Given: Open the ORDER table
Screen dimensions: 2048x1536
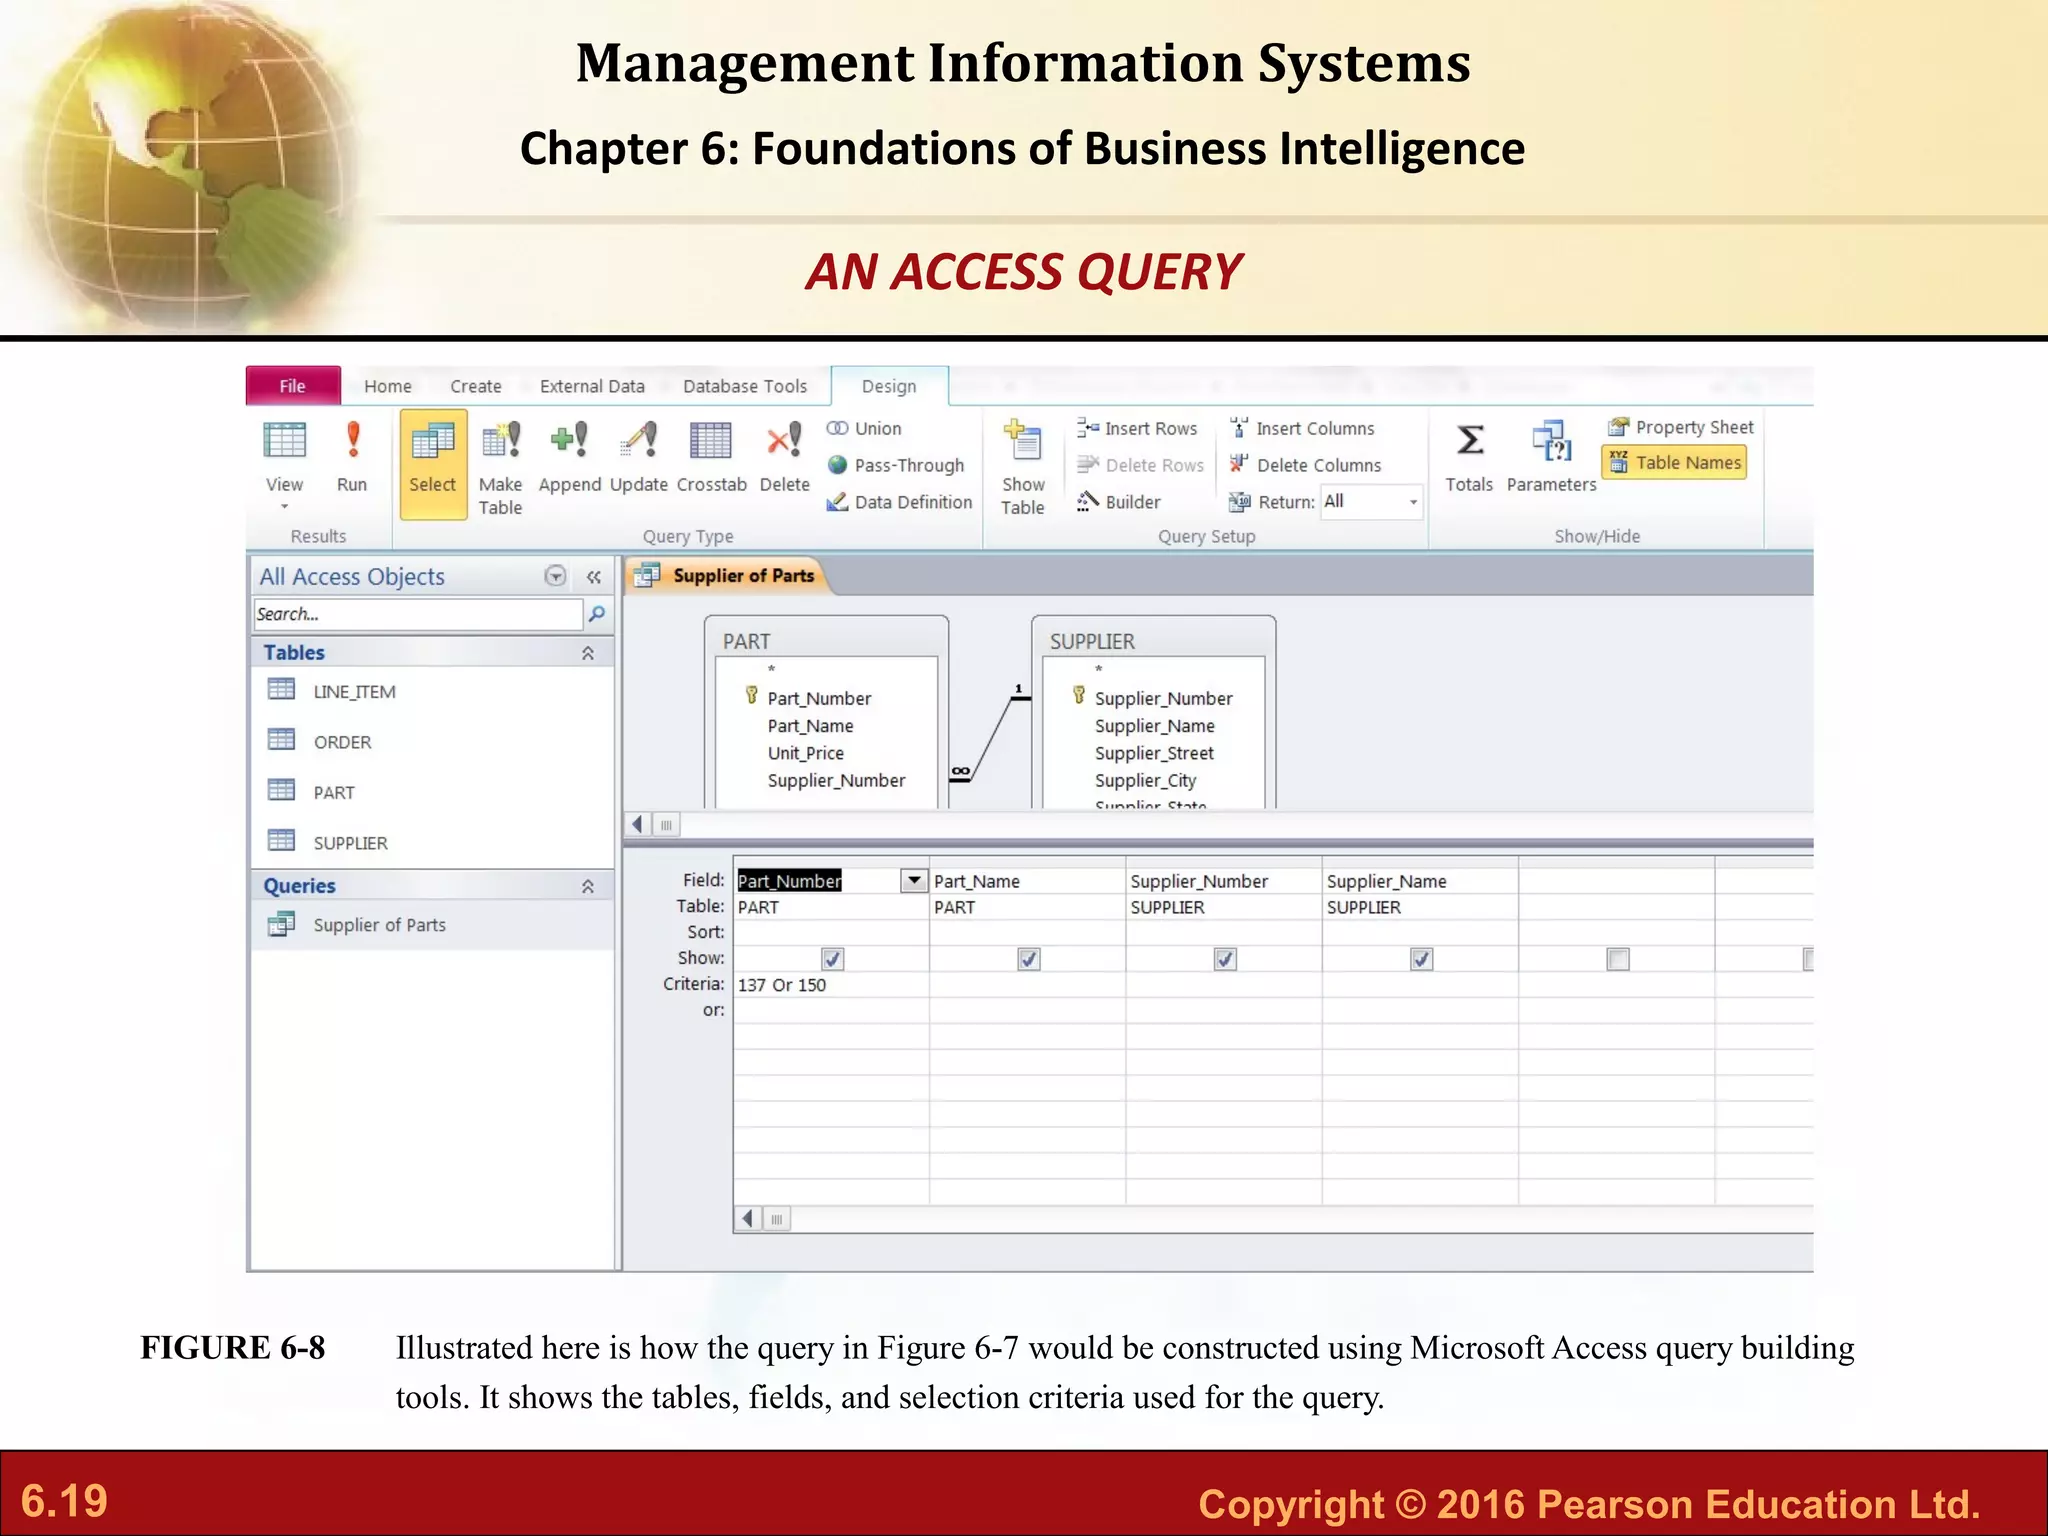Looking at the screenshot, I should tap(342, 742).
